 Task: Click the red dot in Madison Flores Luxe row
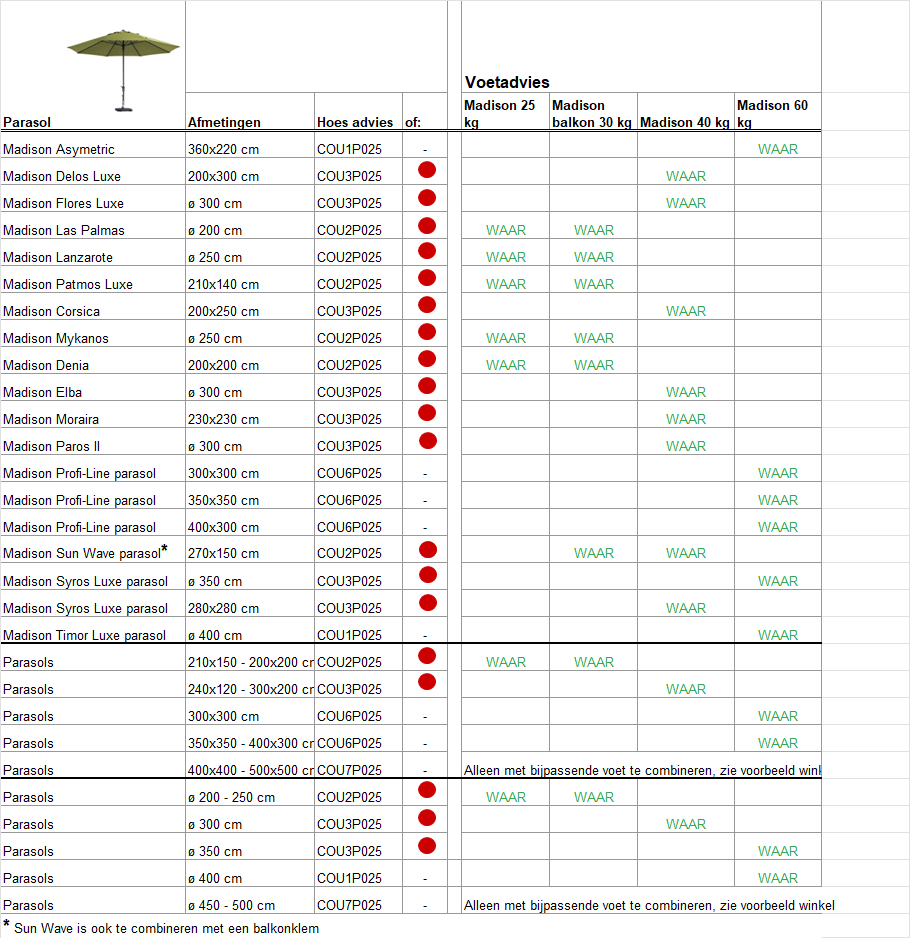pos(427,198)
